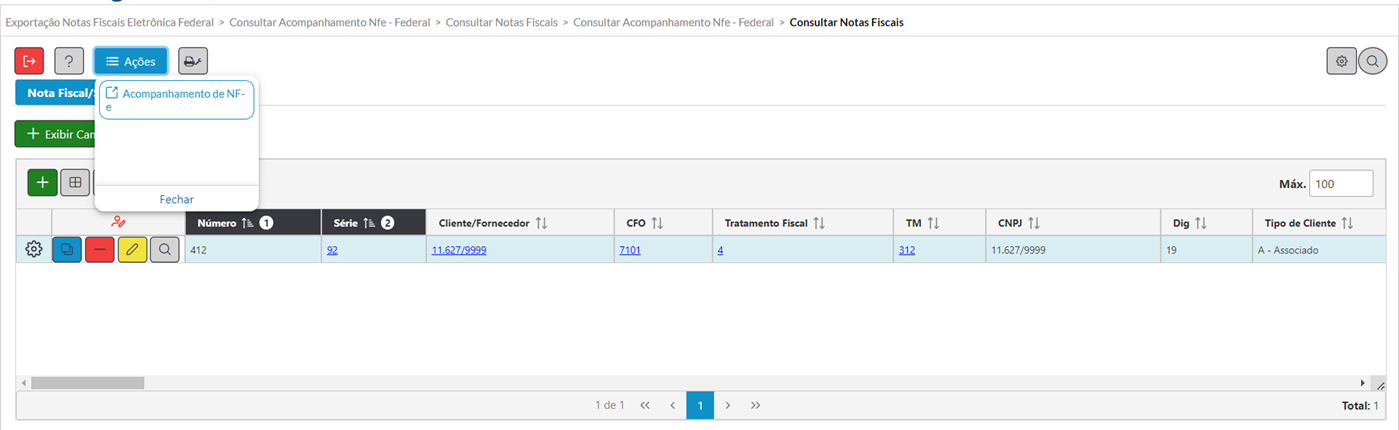This screenshot has height=430, width=1399.
Task: Open the Ações menu button
Action: 131,61
